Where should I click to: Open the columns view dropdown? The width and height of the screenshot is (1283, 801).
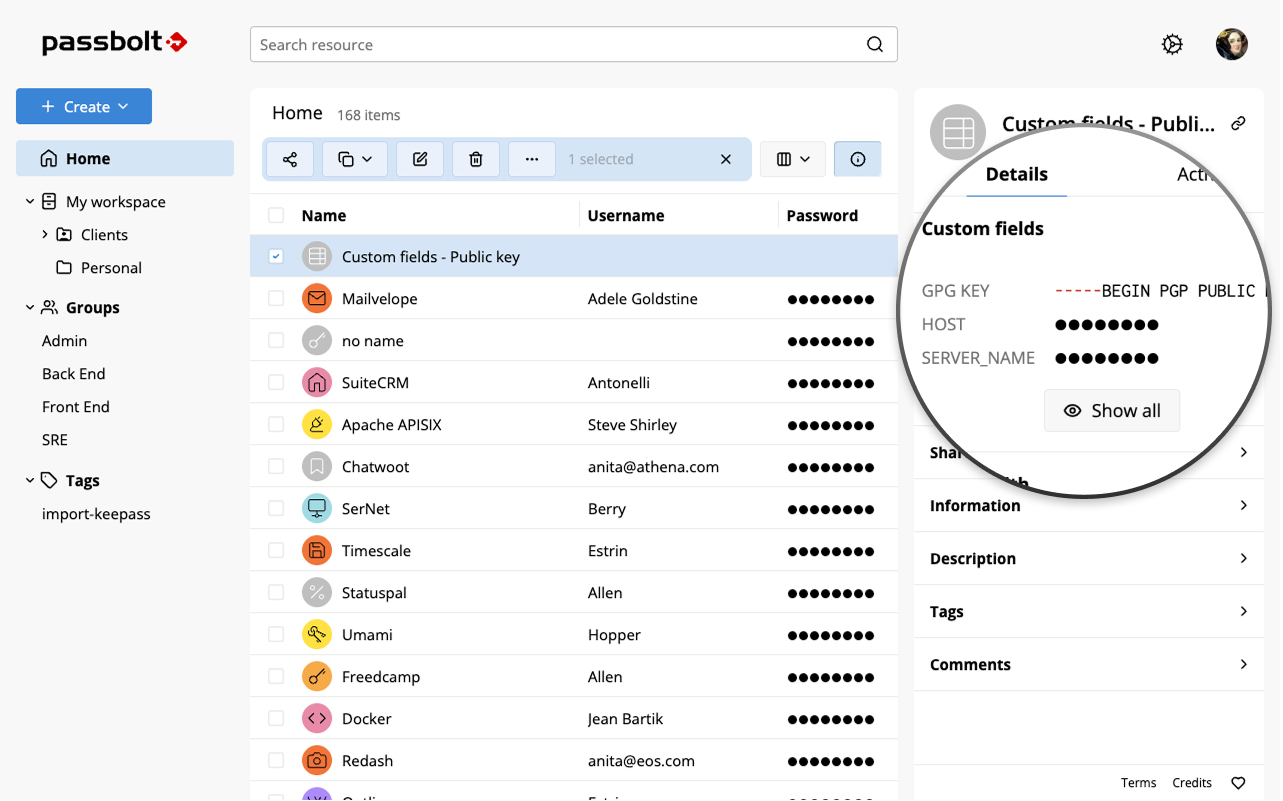pyautogui.click(x=793, y=159)
